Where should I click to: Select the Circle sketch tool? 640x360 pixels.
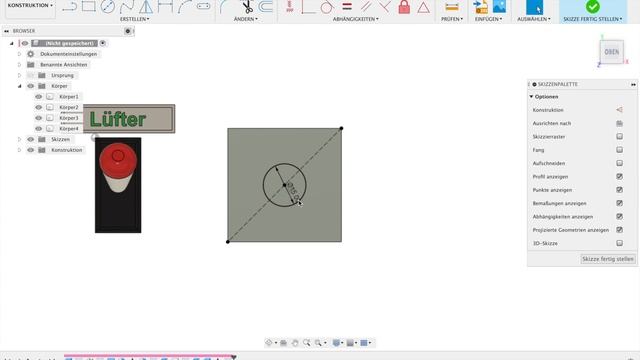108,7
